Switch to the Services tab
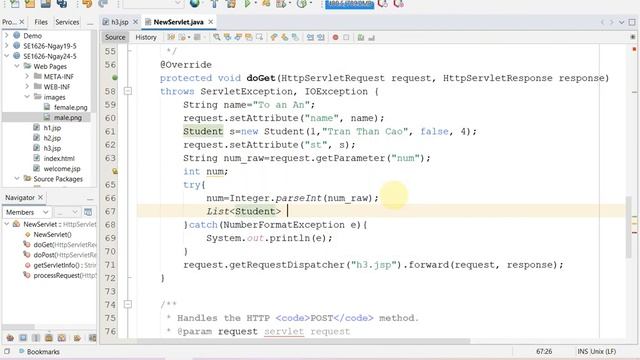The width and height of the screenshot is (640, 360). (x=67, y=22)
